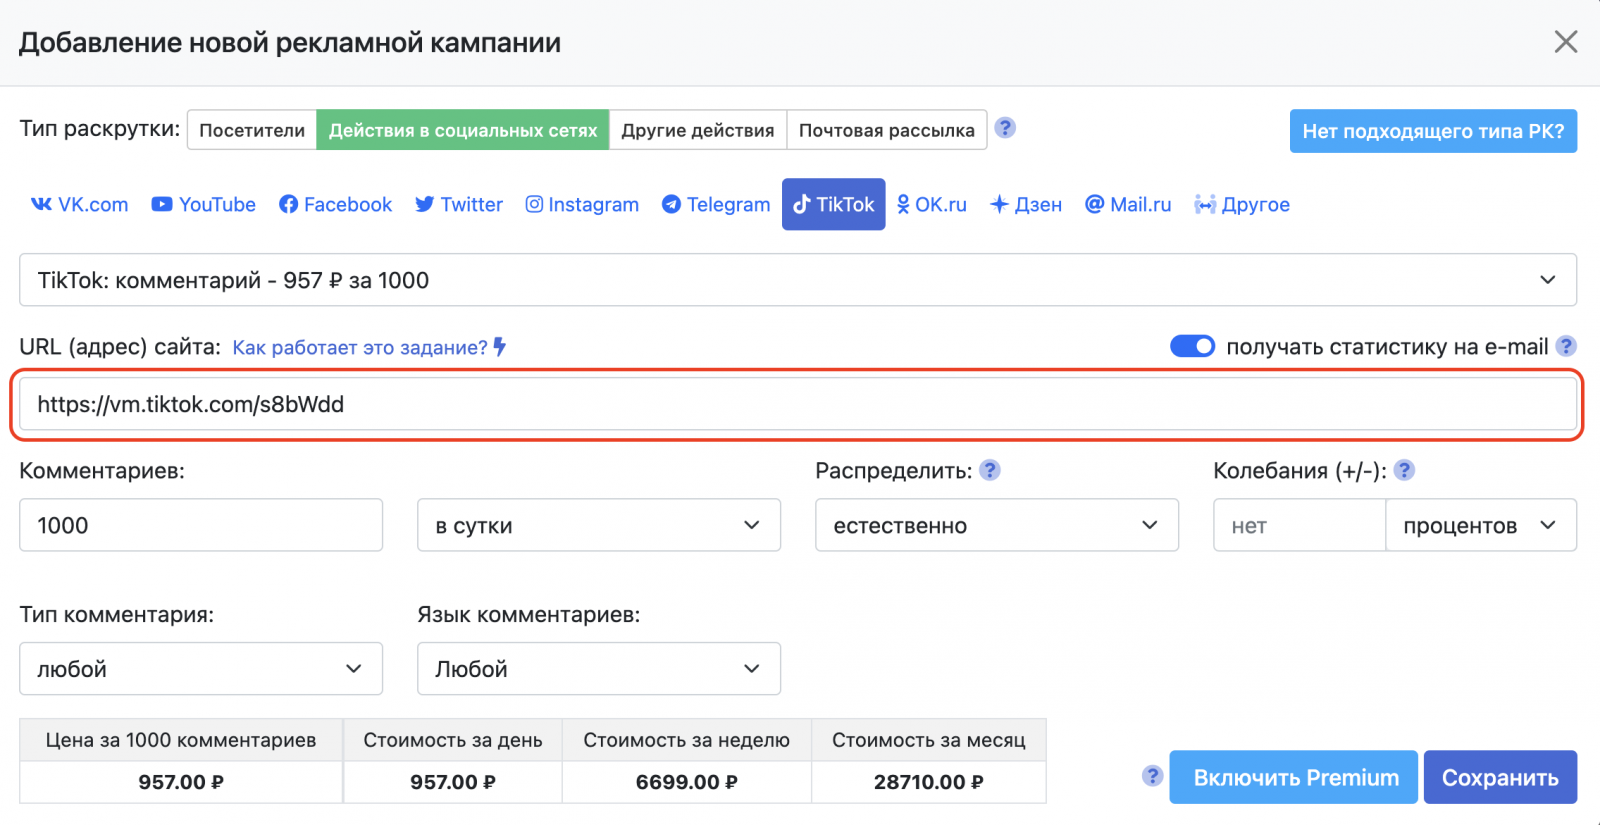Close the new campaign dialog
Image resolution: width=1600 pixels, height=825 pixels.
tap(1565, 42)
